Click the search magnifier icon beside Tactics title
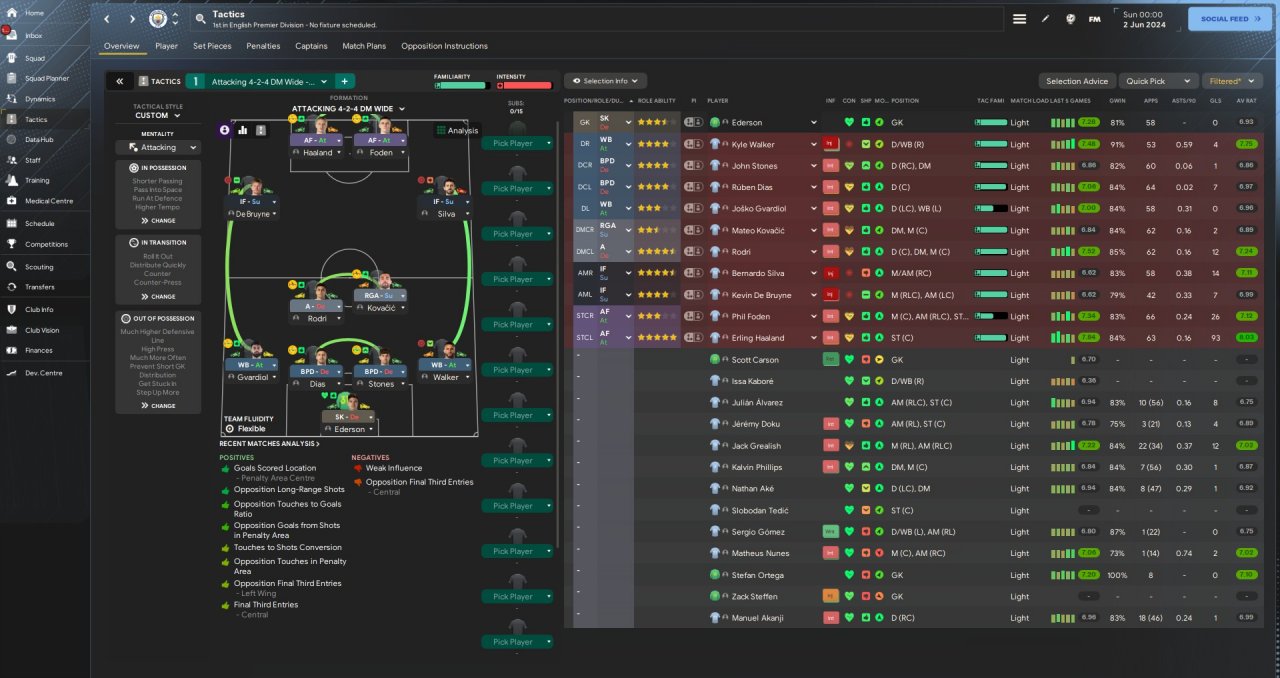1280x678 pixels. tap(201, 18)
